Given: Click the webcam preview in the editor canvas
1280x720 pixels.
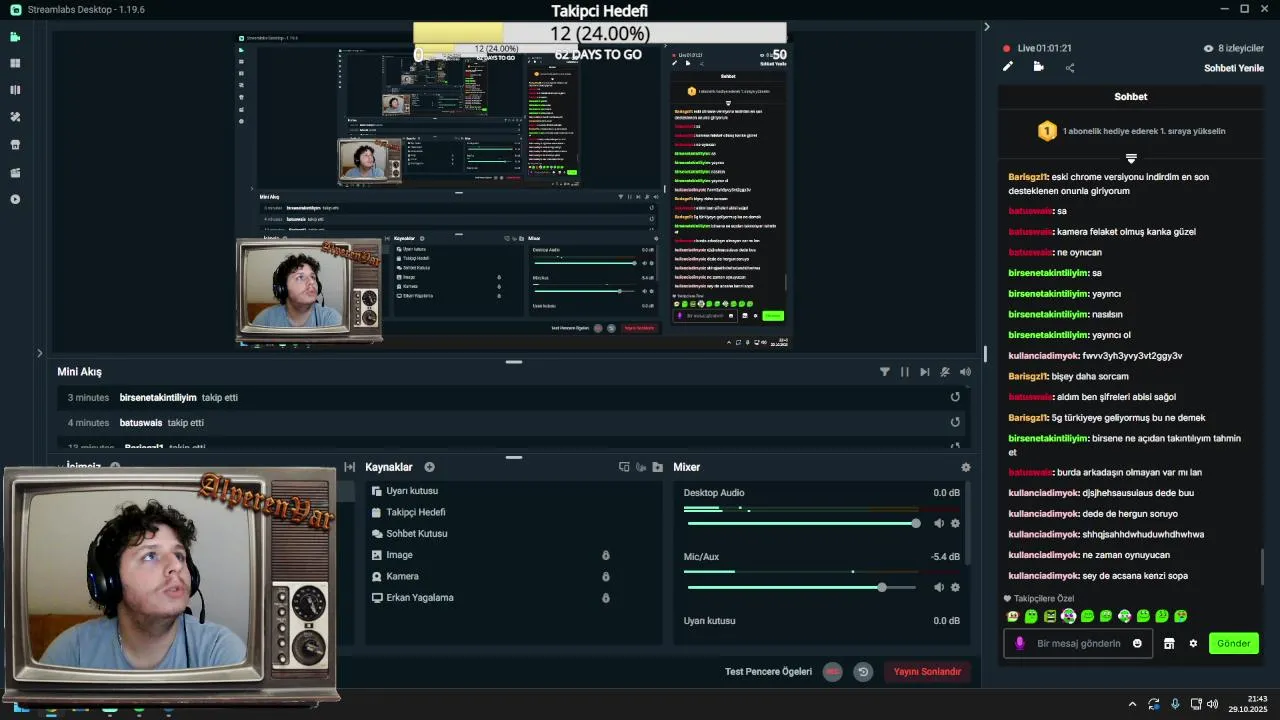Looking at the screenshot, I should pyautogui.click(x=309, y=291).
